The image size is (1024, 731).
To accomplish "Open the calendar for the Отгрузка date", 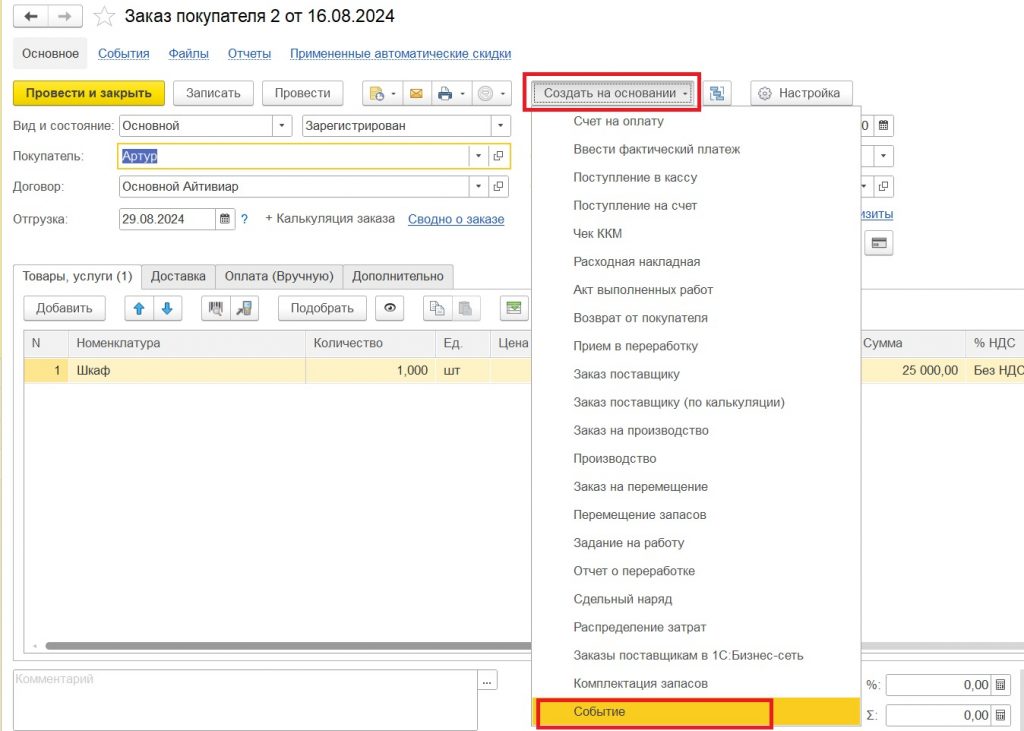I will pyautogui.click(x=225, y=219).
